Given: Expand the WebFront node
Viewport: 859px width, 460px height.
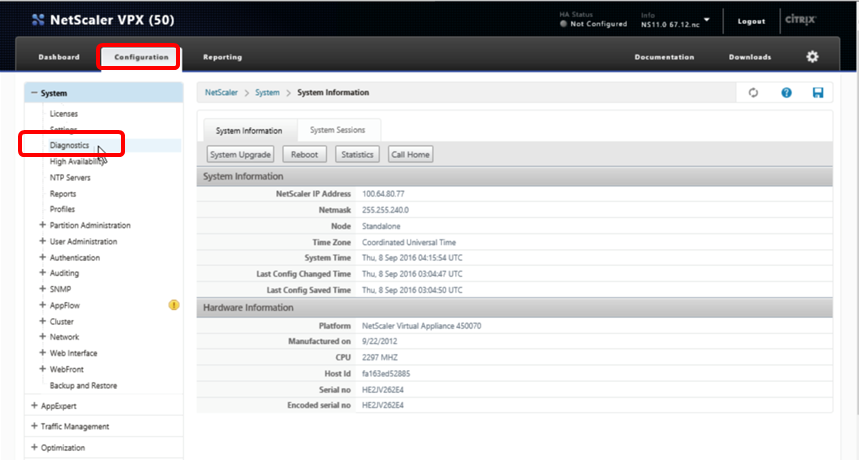Looking at the screenshot, I should [x=42, y=369].
